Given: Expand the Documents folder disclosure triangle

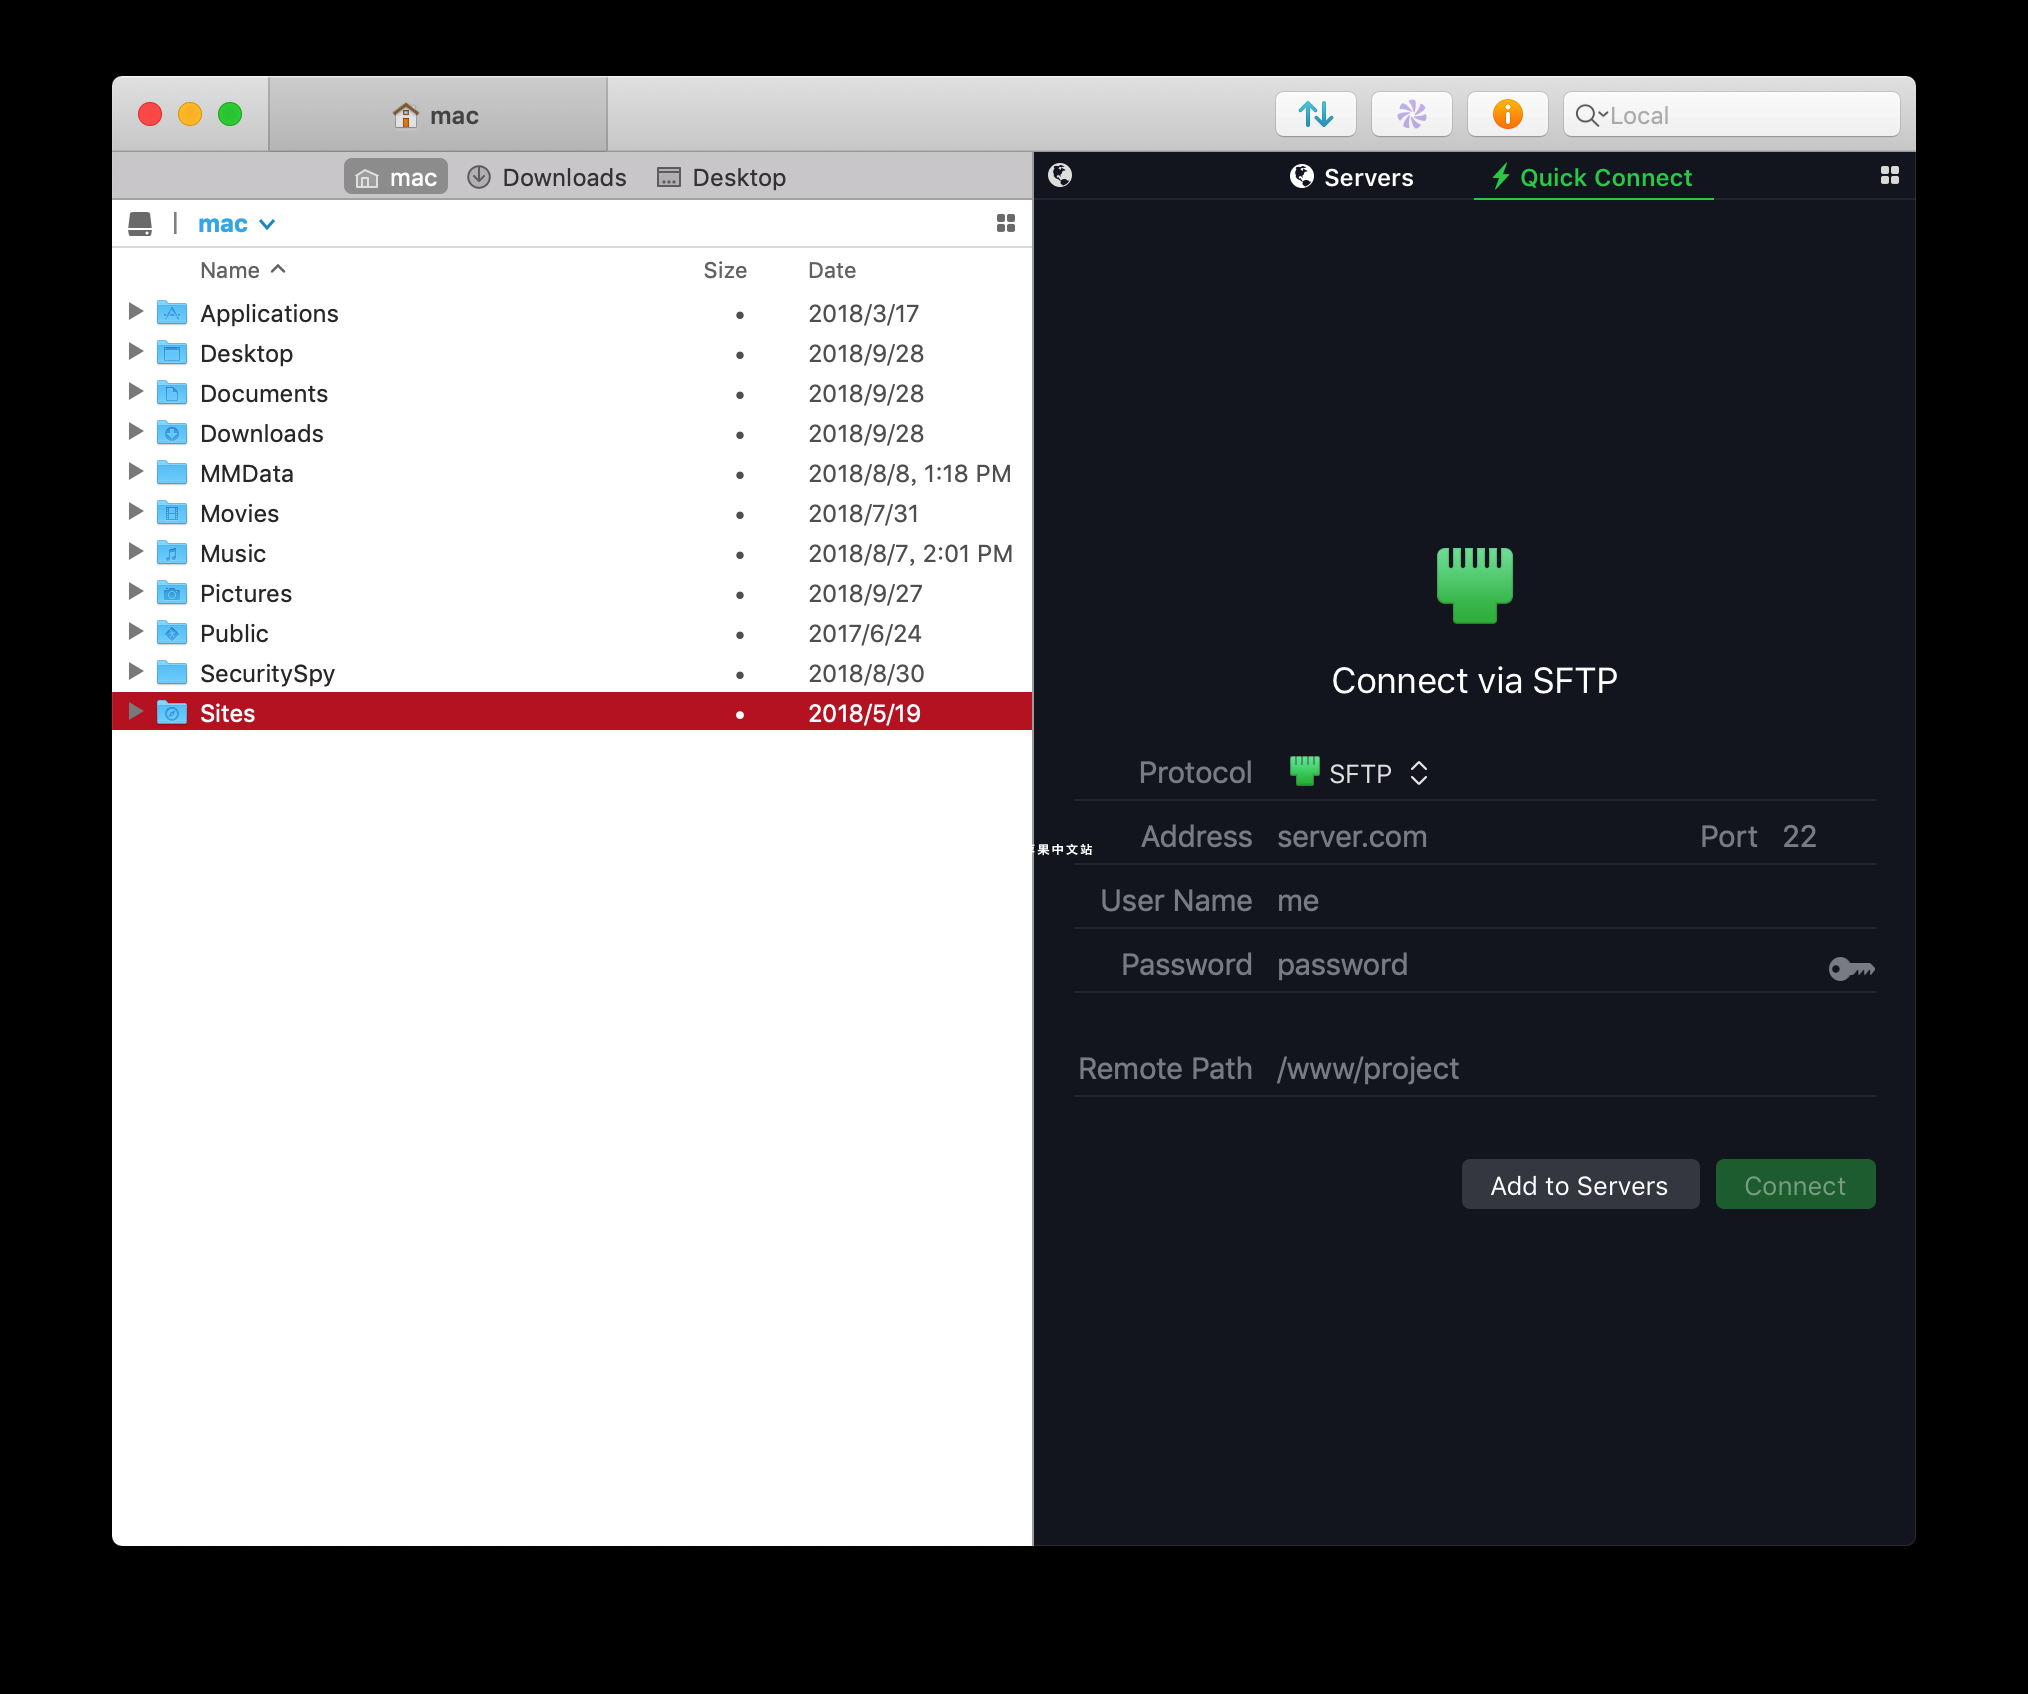Looking at the screenshot, I should [x=136, y=392].
